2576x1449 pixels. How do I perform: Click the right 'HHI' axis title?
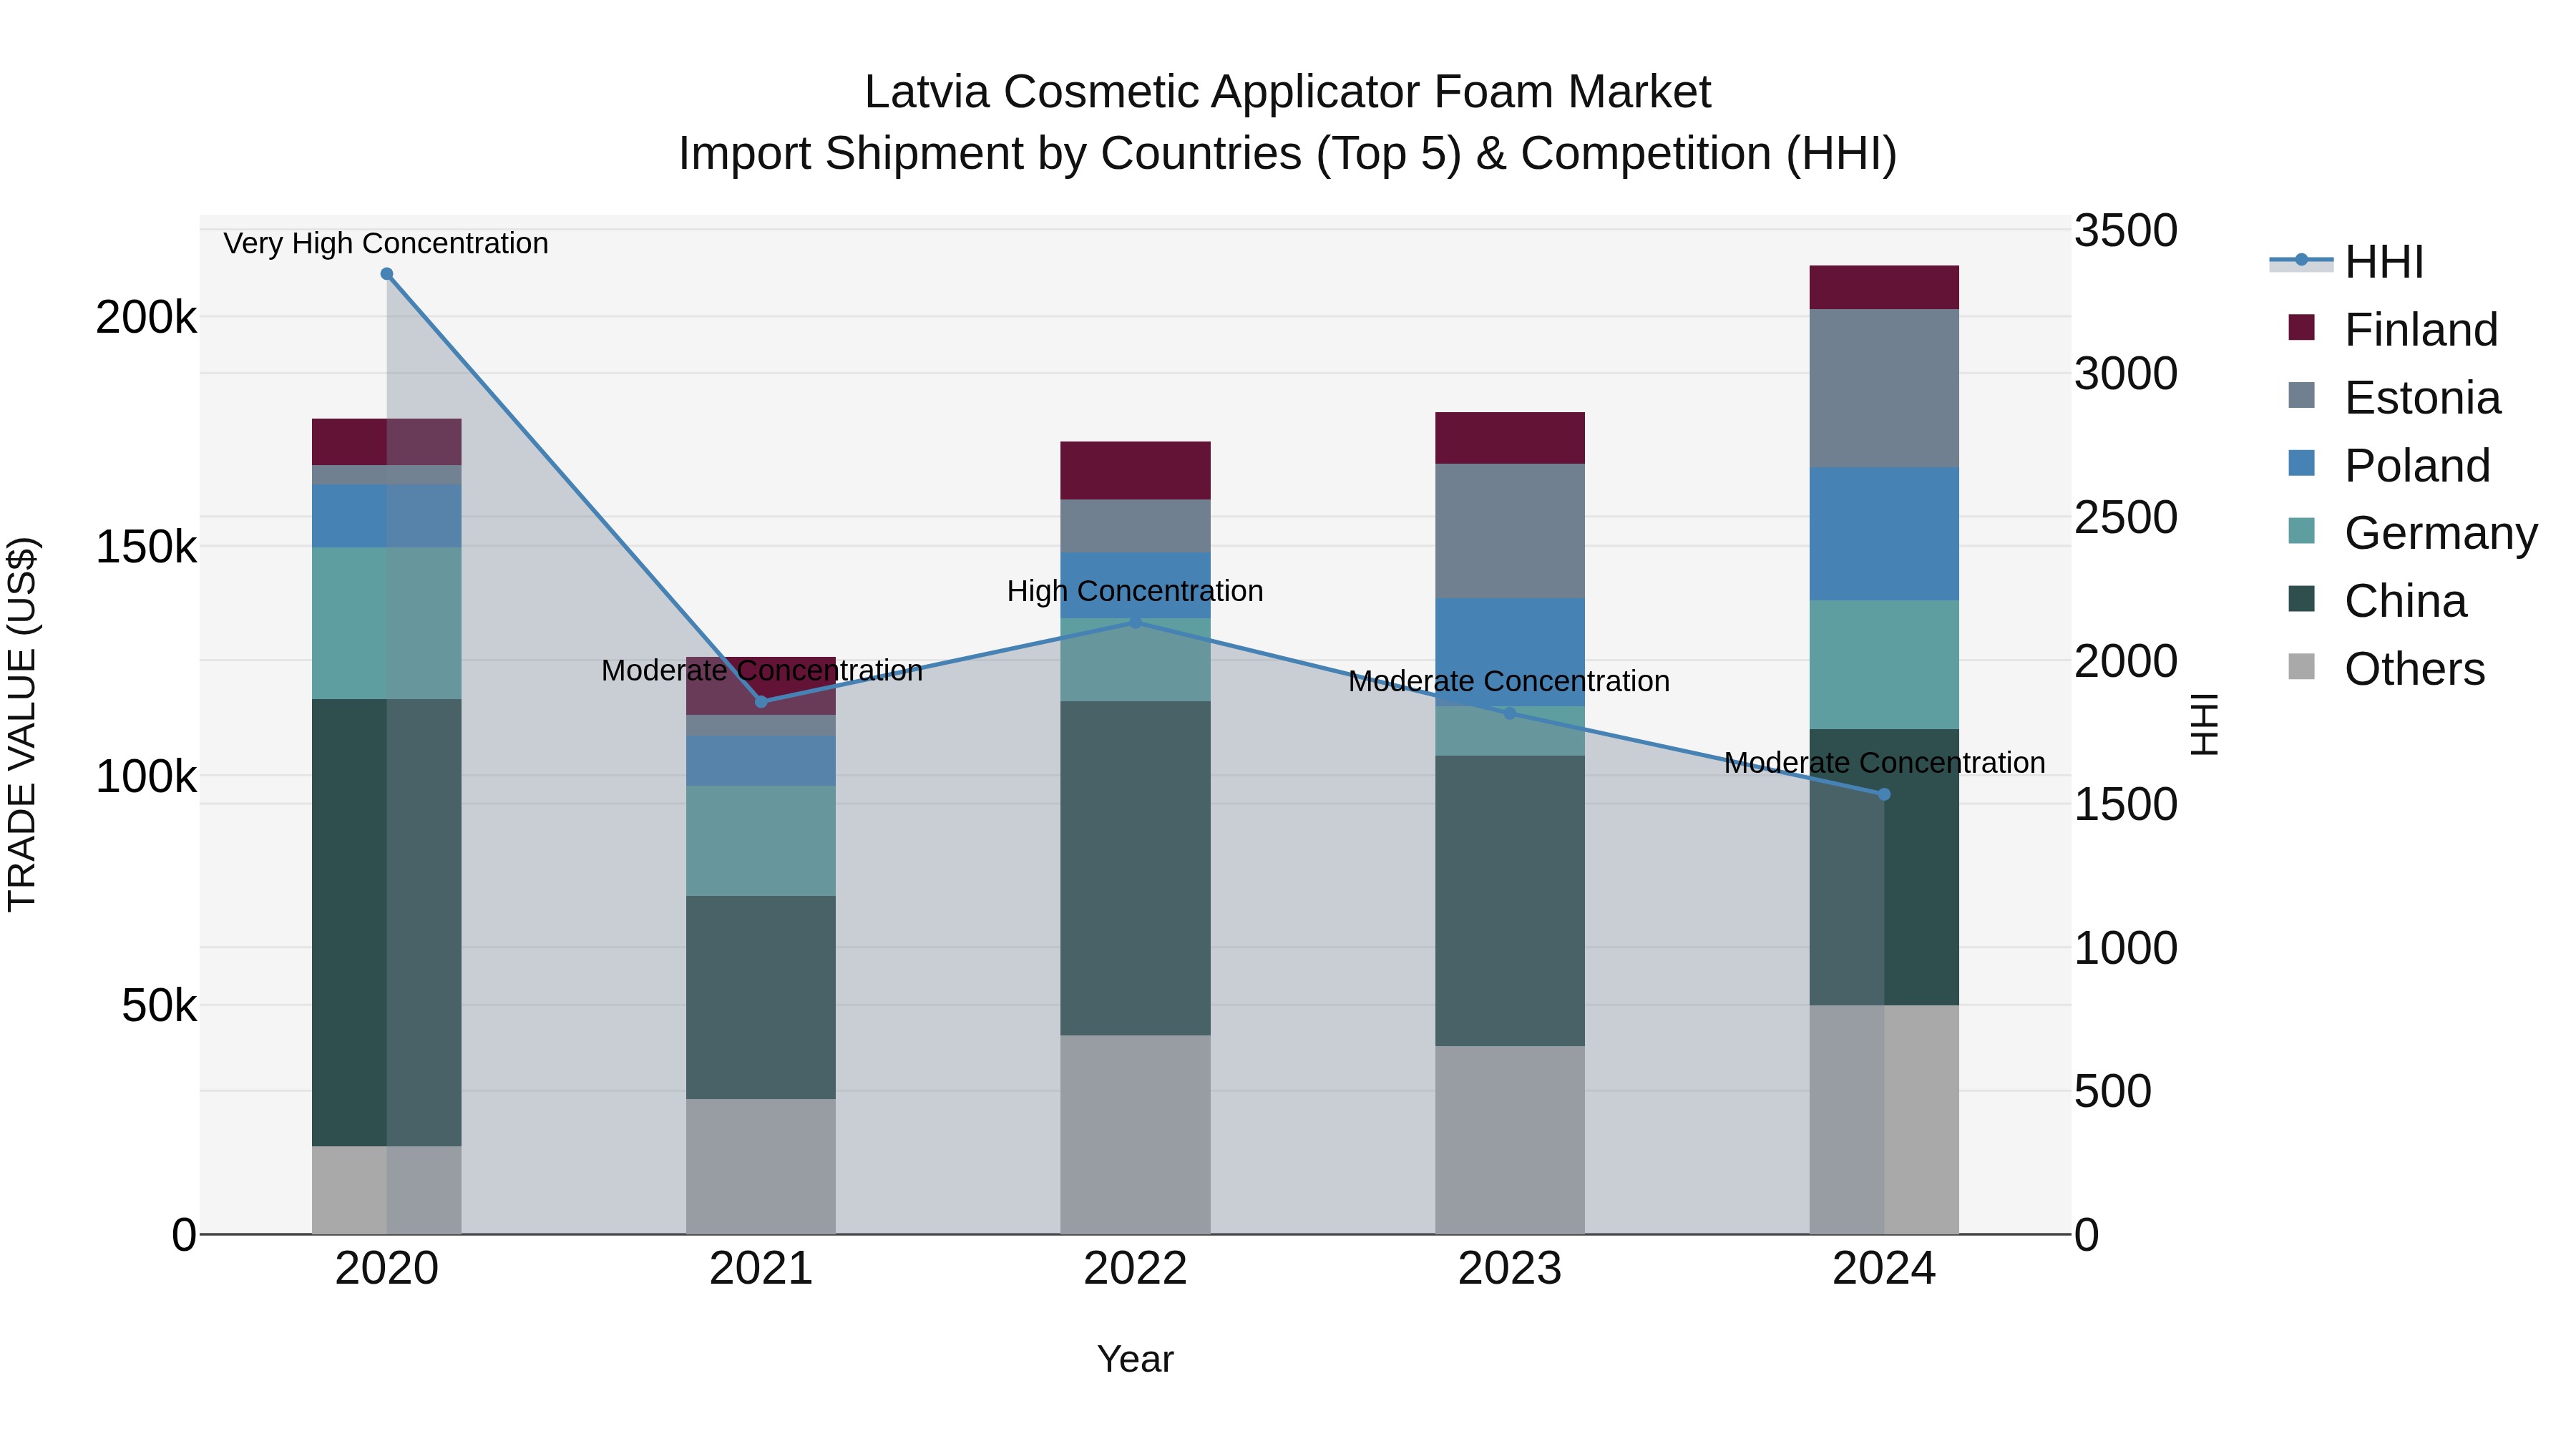coord(2204,724)
